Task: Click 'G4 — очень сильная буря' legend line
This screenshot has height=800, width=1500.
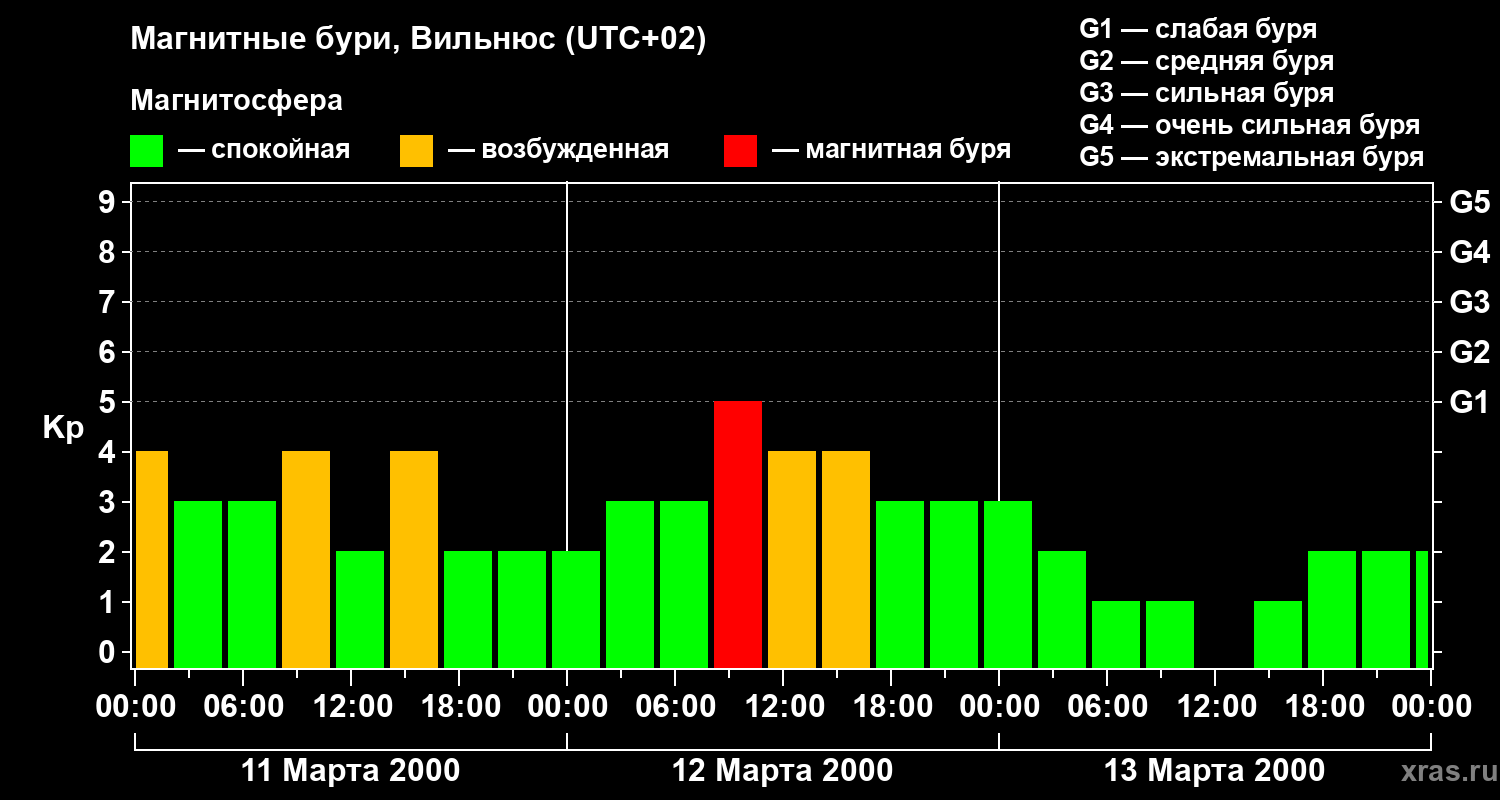Action: [x=1249, y=125]
